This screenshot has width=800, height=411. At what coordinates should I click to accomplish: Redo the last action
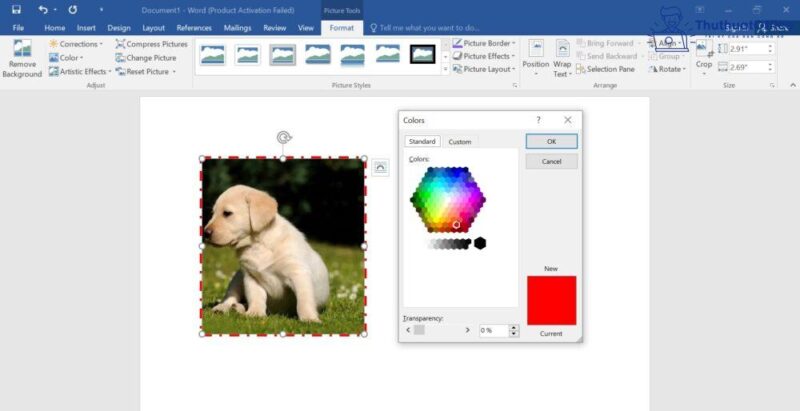[73, 10]
